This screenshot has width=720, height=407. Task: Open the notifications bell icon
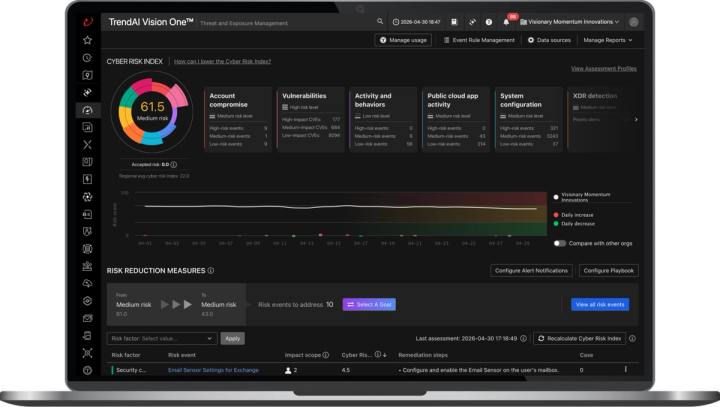point(506,22)
